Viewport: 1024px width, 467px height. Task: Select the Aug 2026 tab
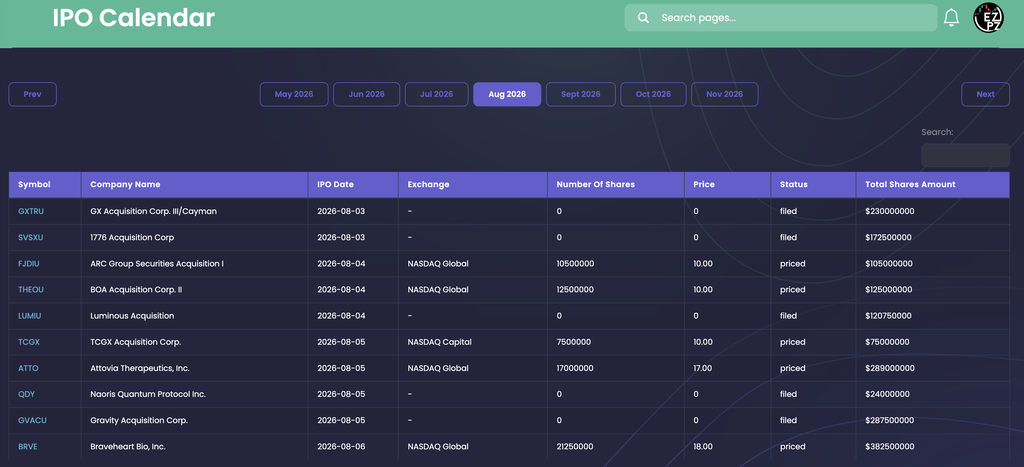tap(507, 94)
